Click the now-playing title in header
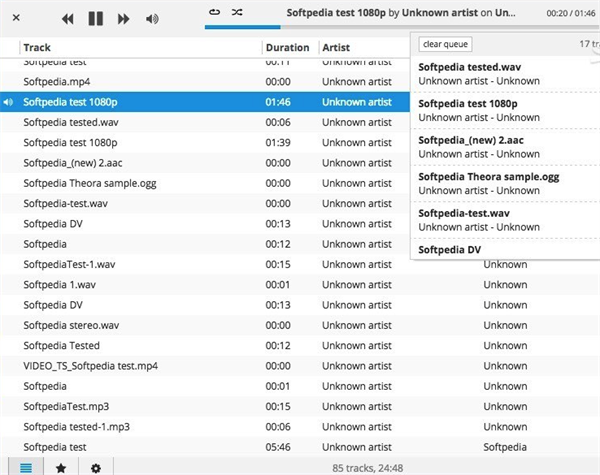Viewport: 600px width, 475px height. (x=401, y=13)
